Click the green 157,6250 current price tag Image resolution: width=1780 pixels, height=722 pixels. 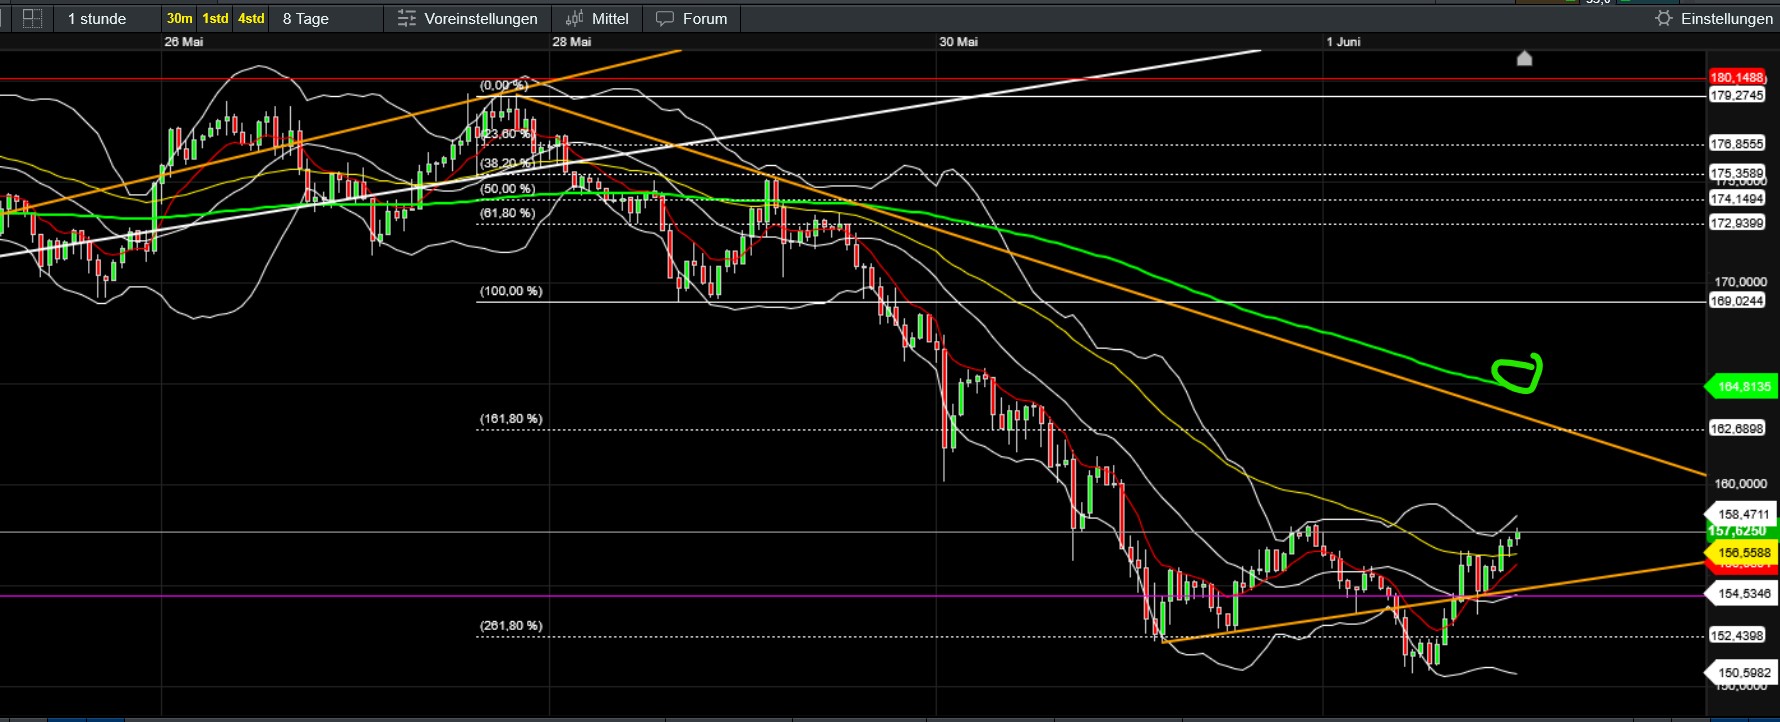(x=1737, y=531)
